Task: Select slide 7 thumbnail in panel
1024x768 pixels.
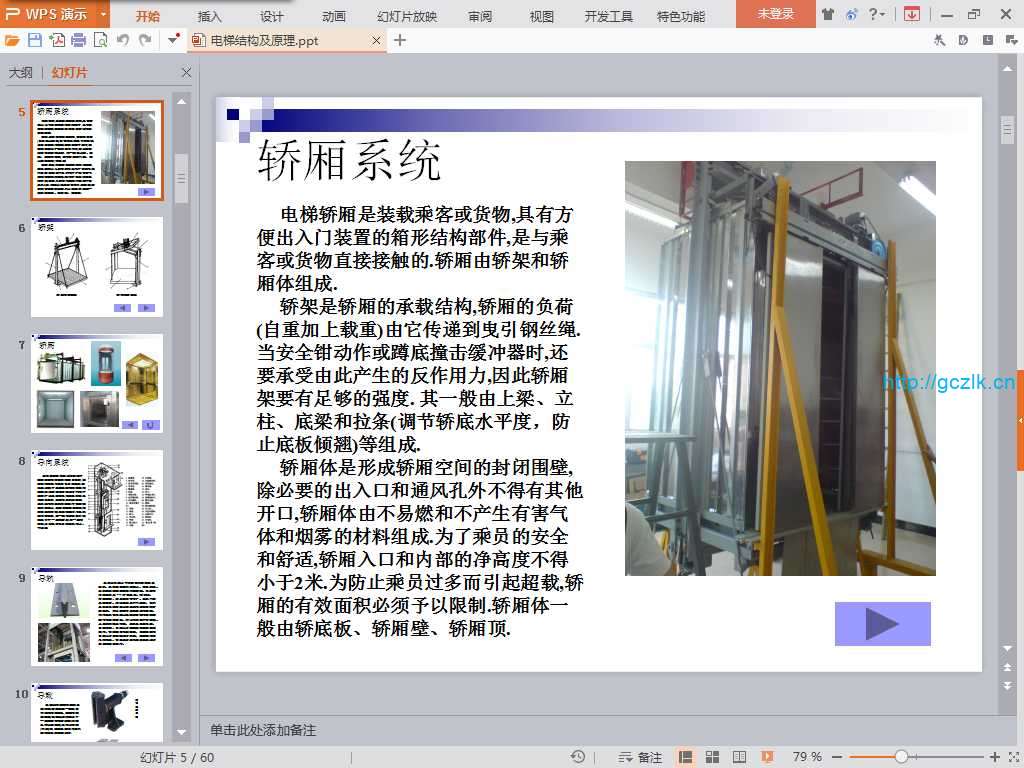Action: 96,383
